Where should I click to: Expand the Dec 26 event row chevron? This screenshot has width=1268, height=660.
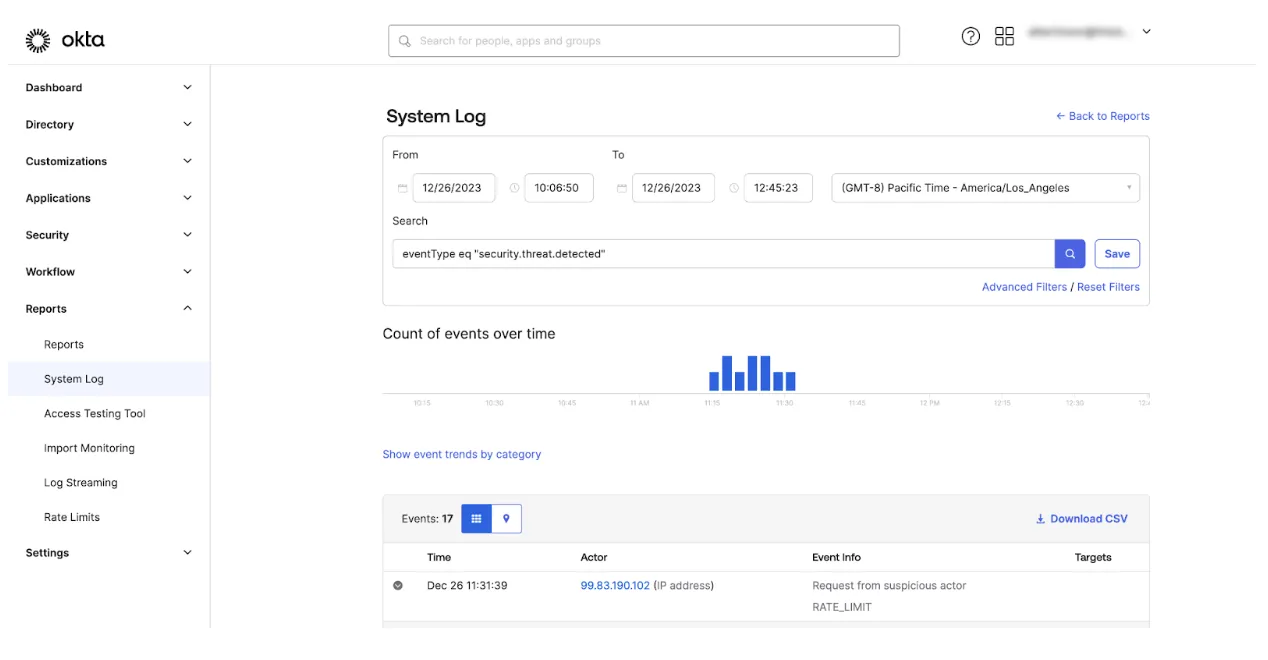397,585
